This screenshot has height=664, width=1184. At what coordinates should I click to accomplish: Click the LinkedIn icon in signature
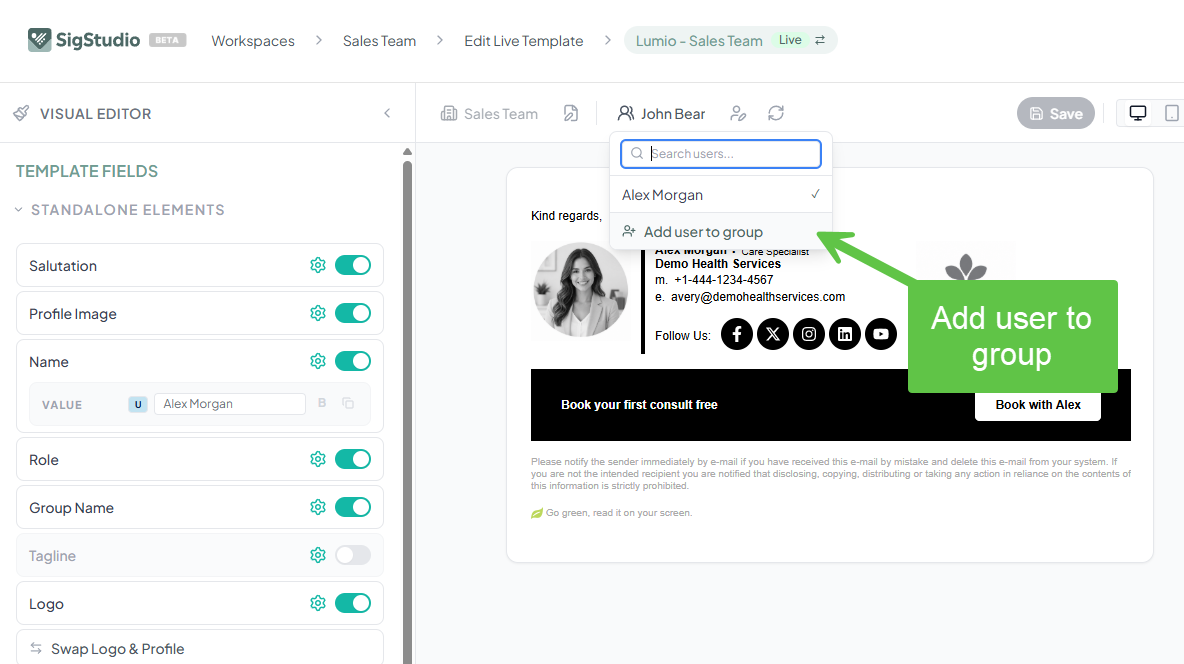(x=845, y=334)
